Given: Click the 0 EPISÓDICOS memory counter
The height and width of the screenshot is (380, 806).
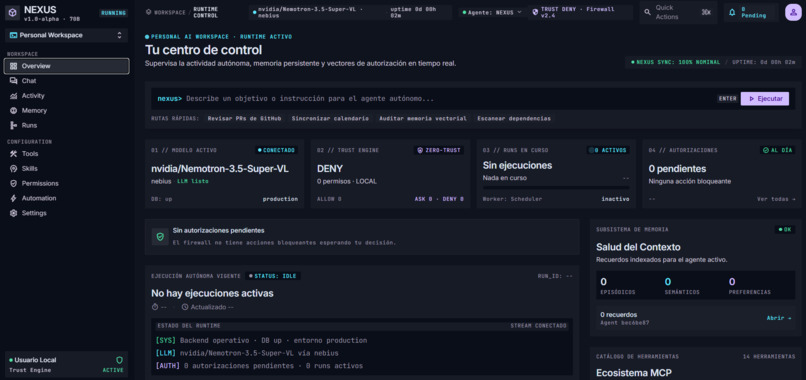Looking at the screenshot, I should pyautogui.click(x=618, y=286).
